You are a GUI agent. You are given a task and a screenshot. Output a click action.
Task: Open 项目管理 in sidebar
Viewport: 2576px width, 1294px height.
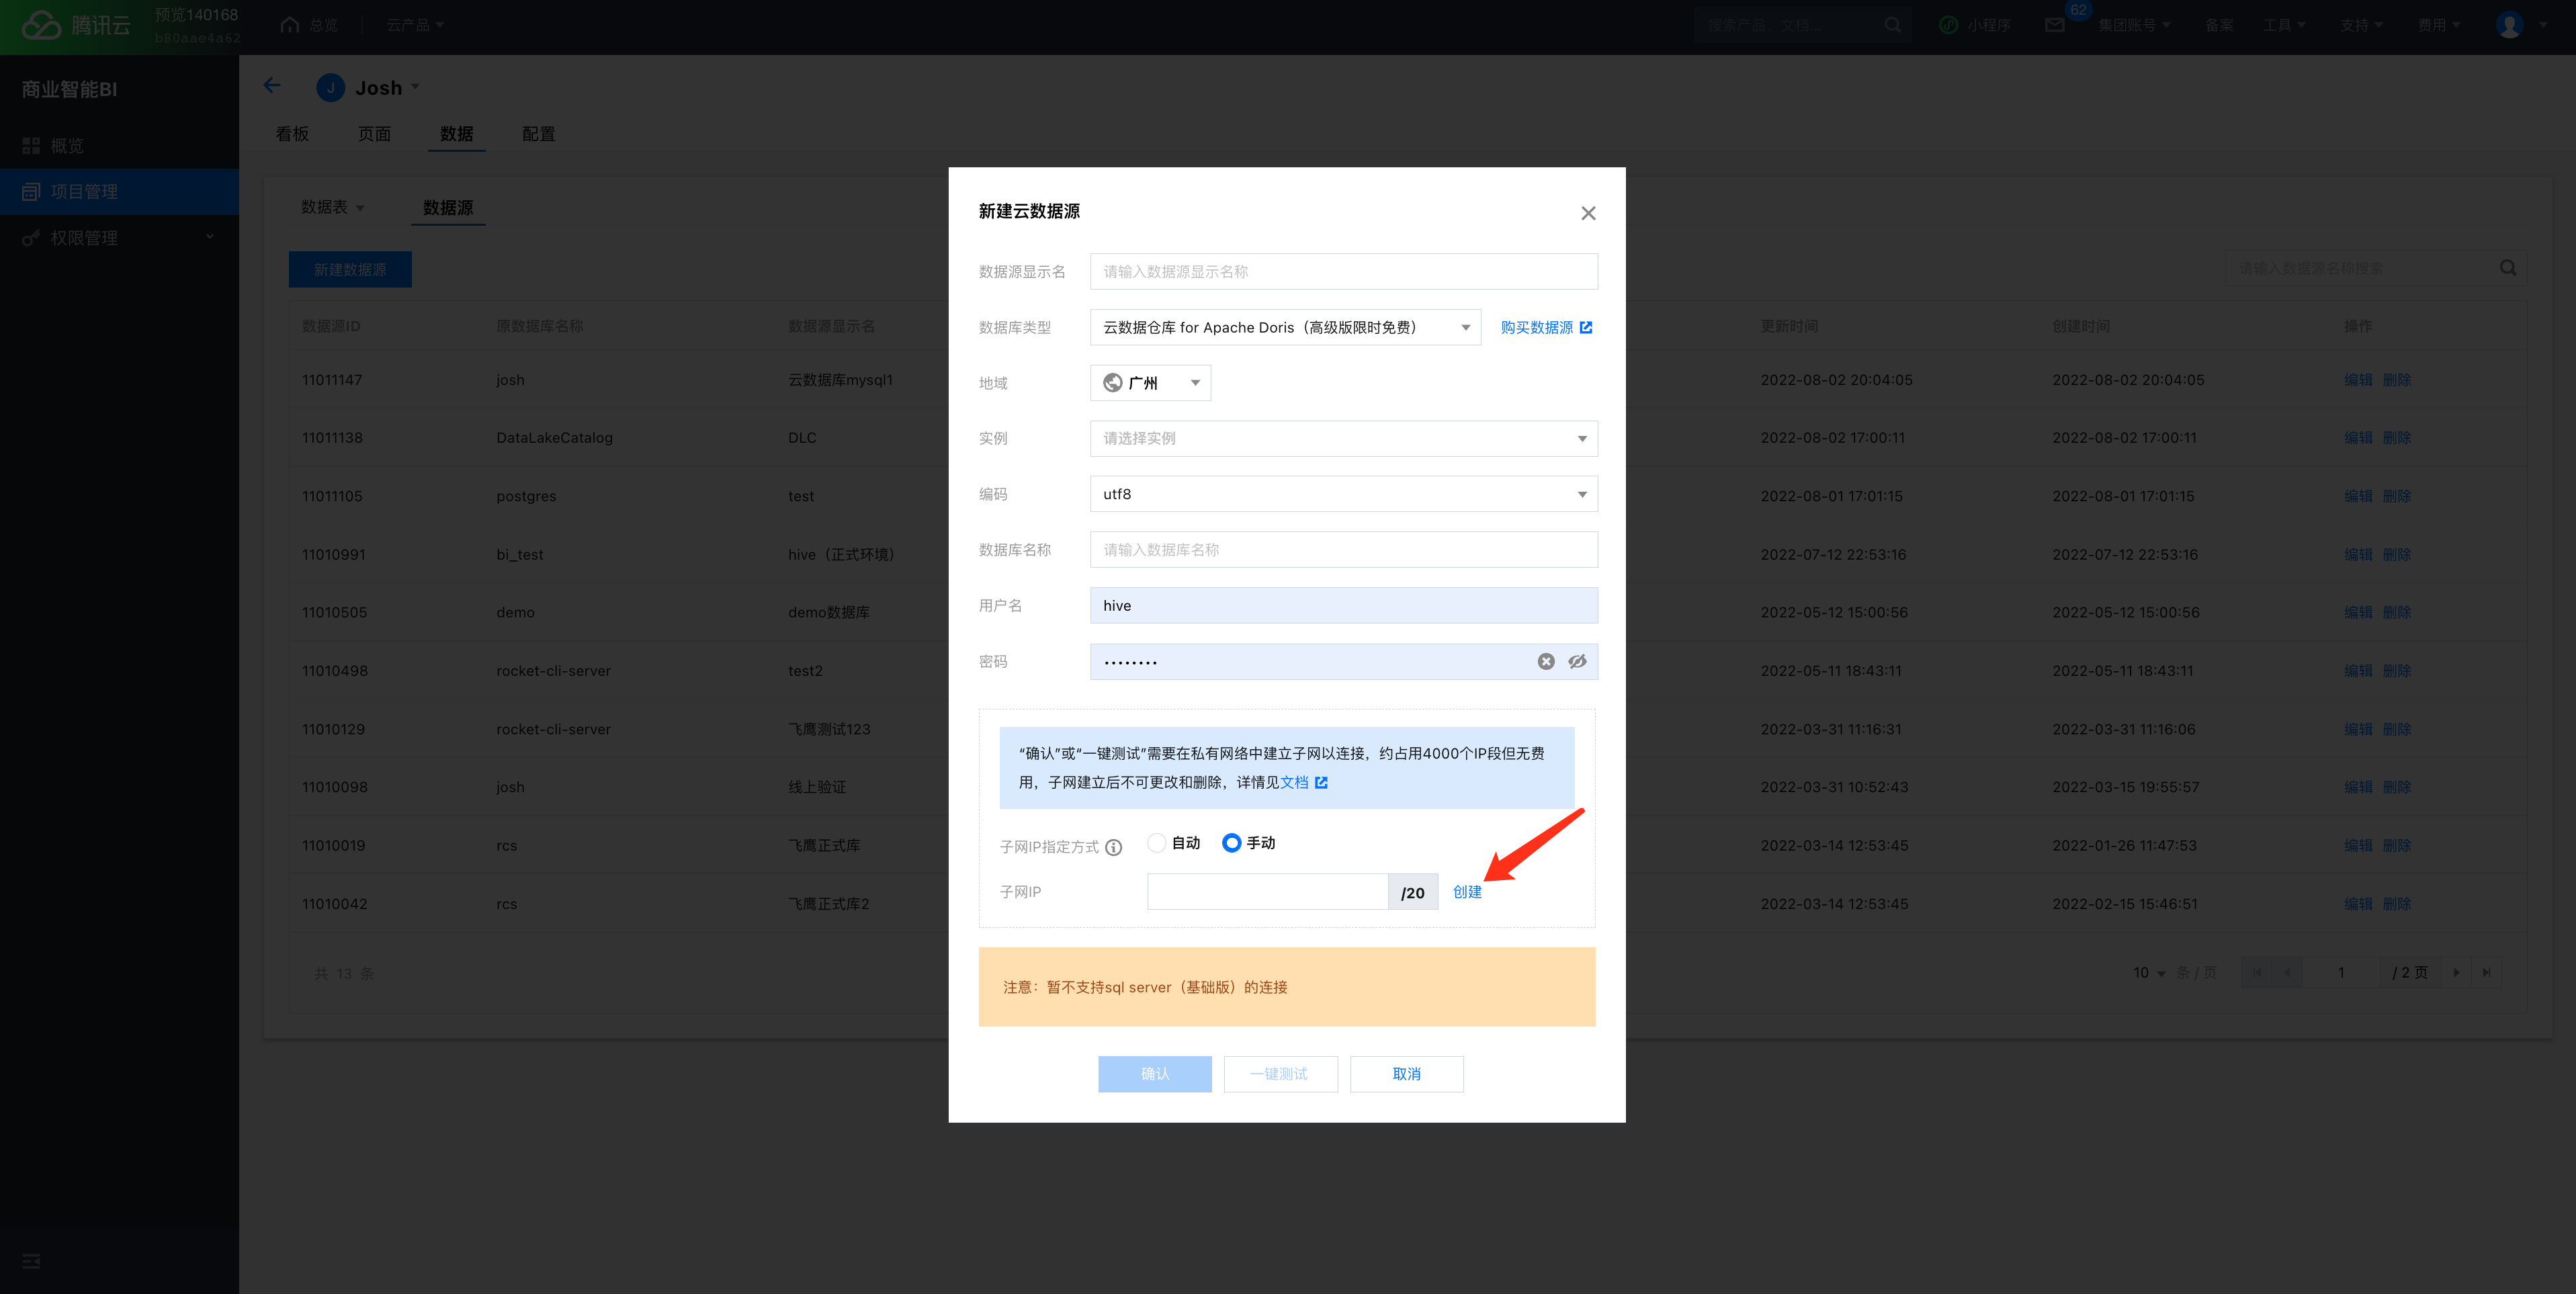click(85, 192)
